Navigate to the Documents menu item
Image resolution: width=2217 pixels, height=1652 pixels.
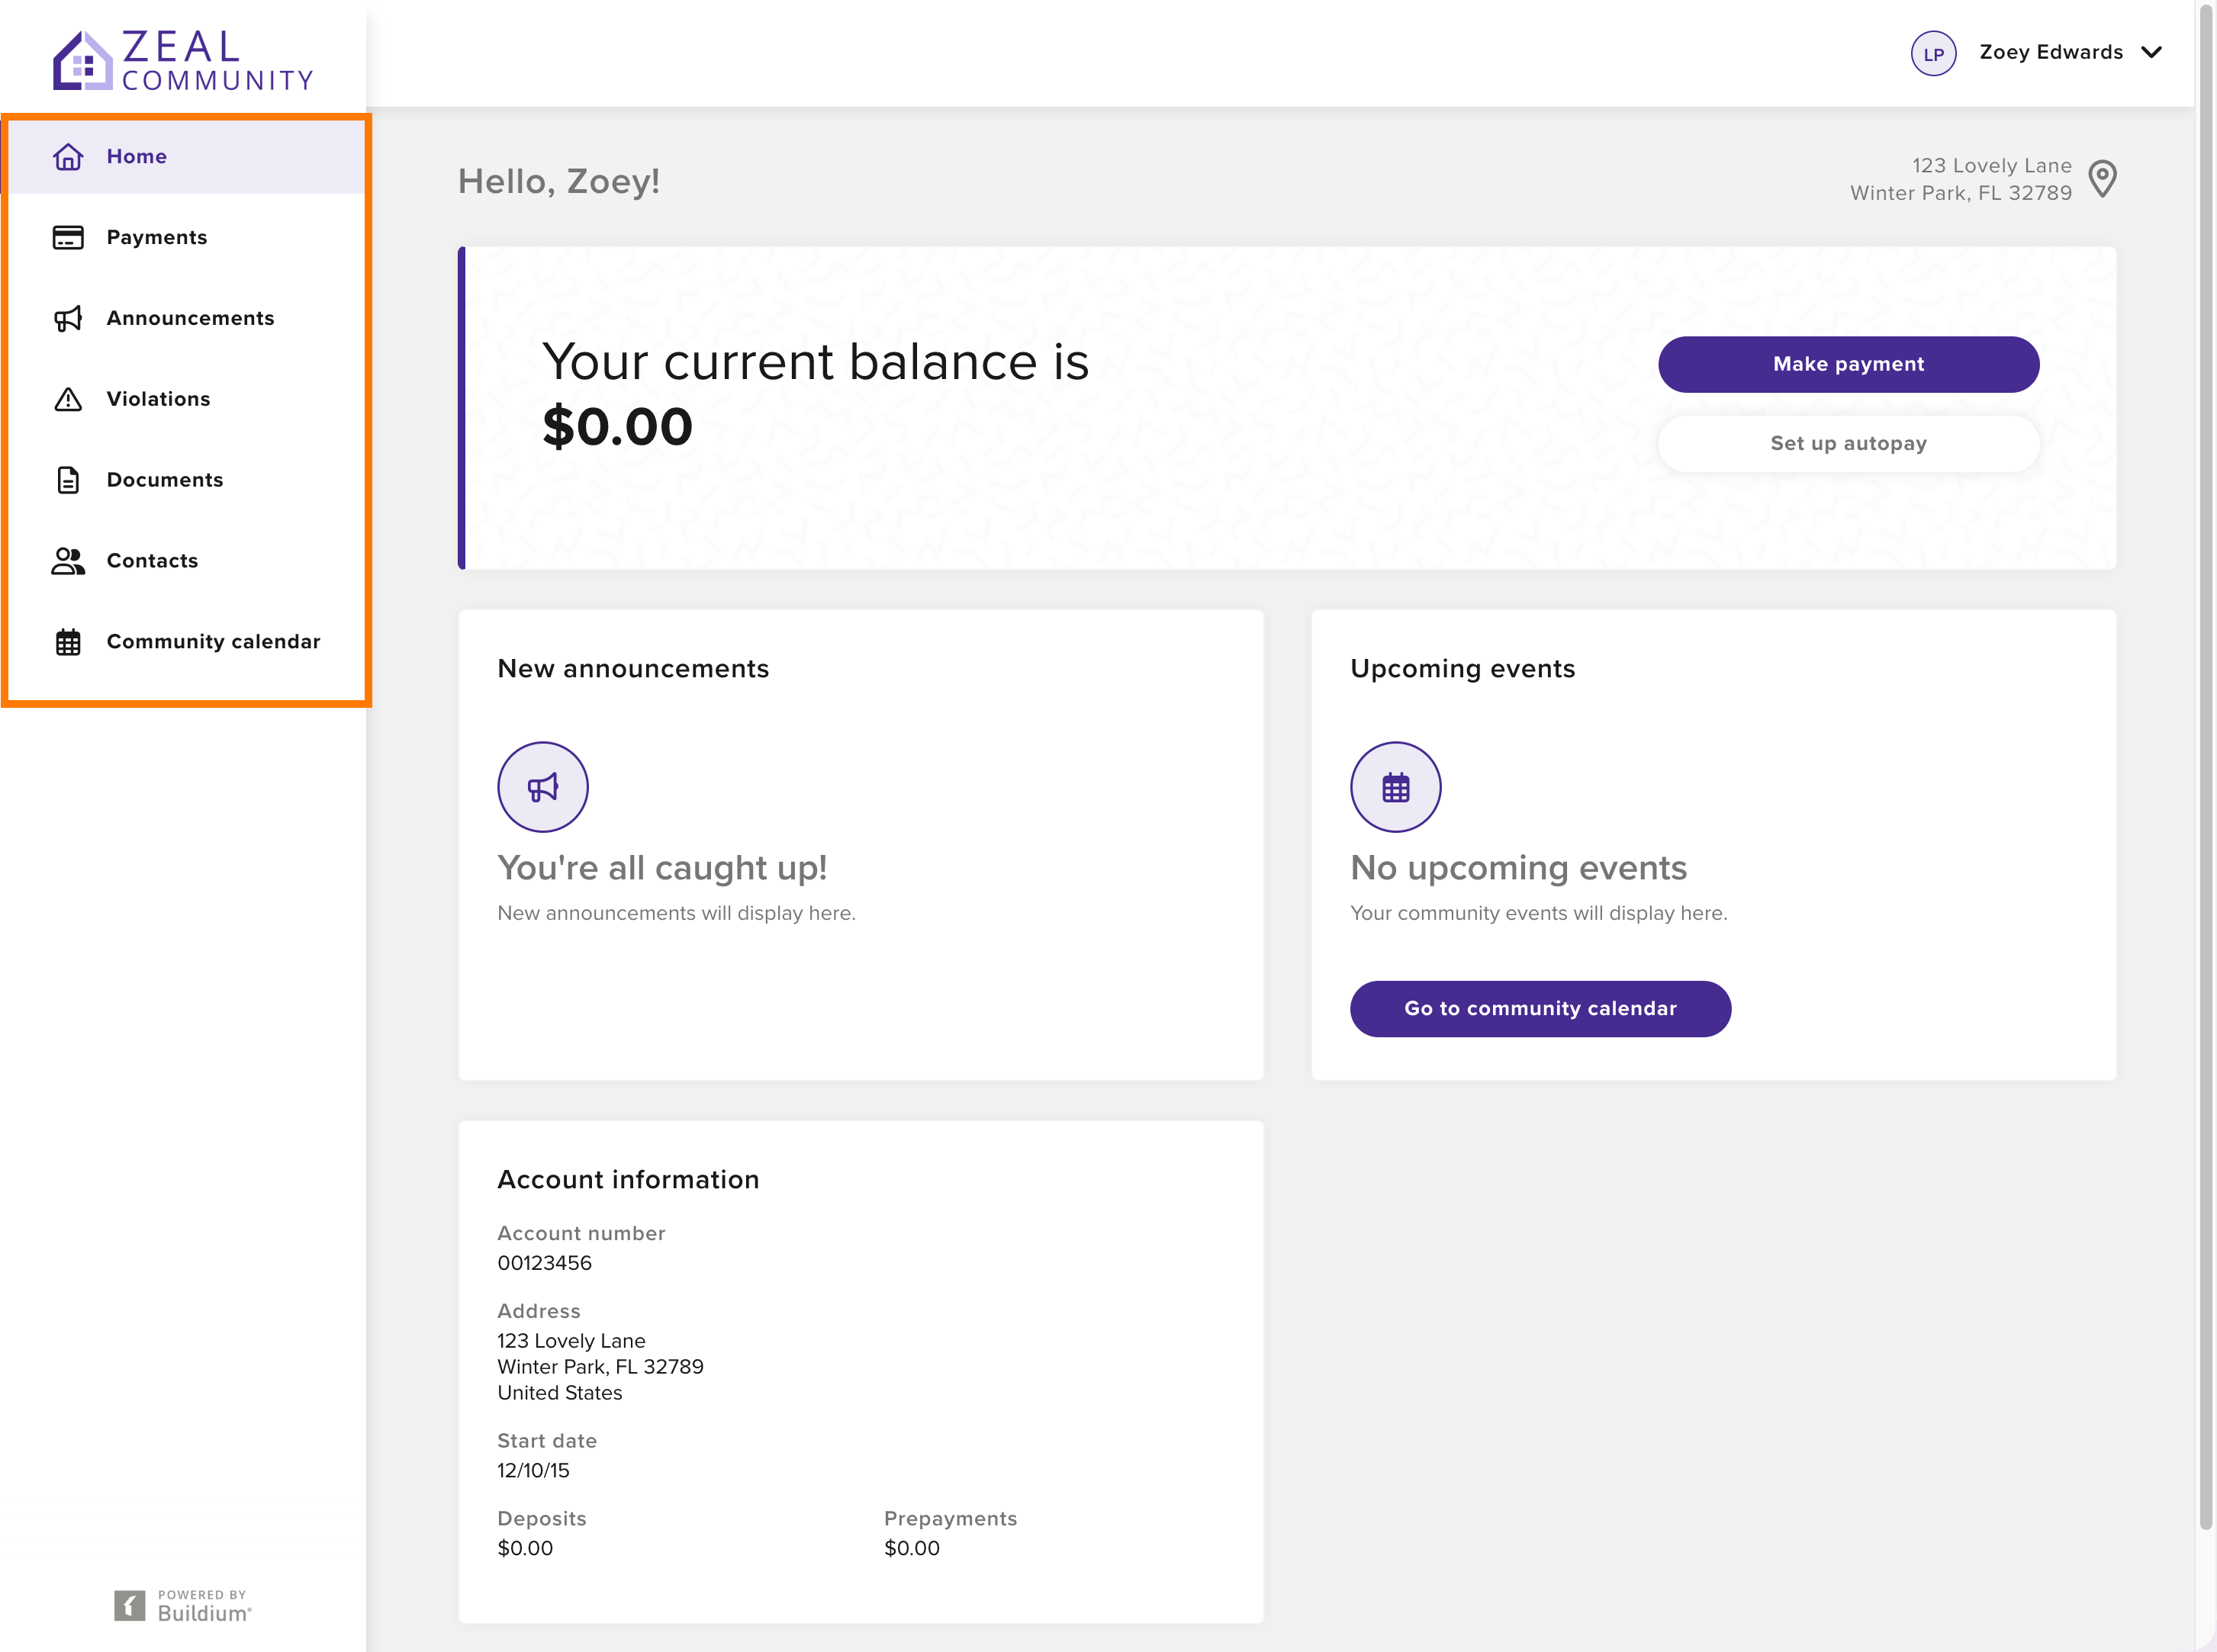[185, 480]
